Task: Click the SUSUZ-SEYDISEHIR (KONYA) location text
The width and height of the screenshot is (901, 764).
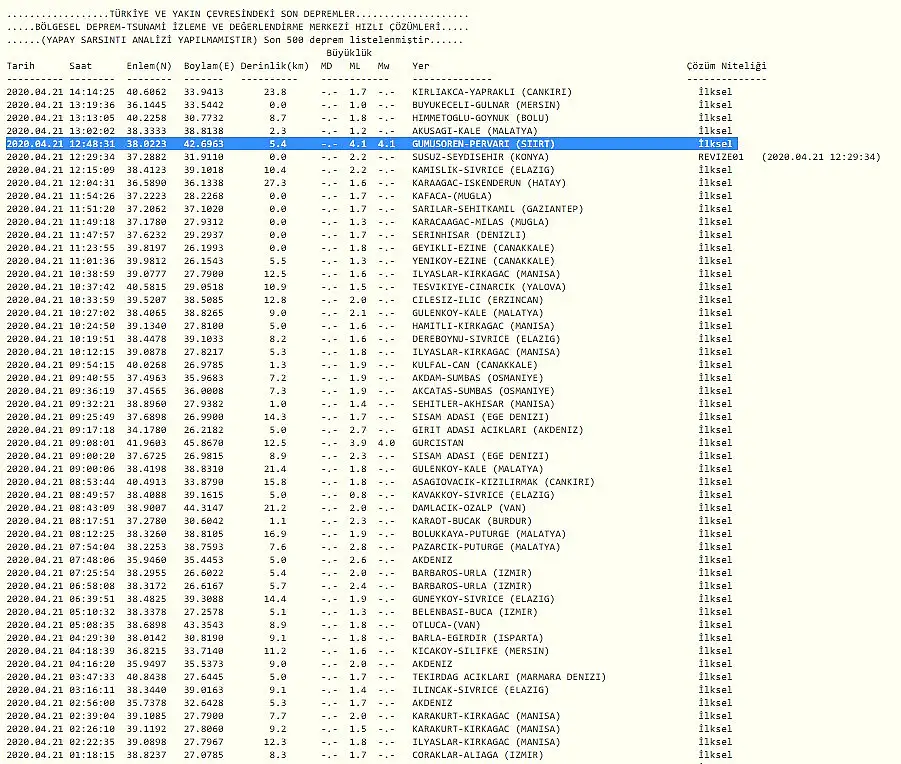Action: (x=482, y=157)
